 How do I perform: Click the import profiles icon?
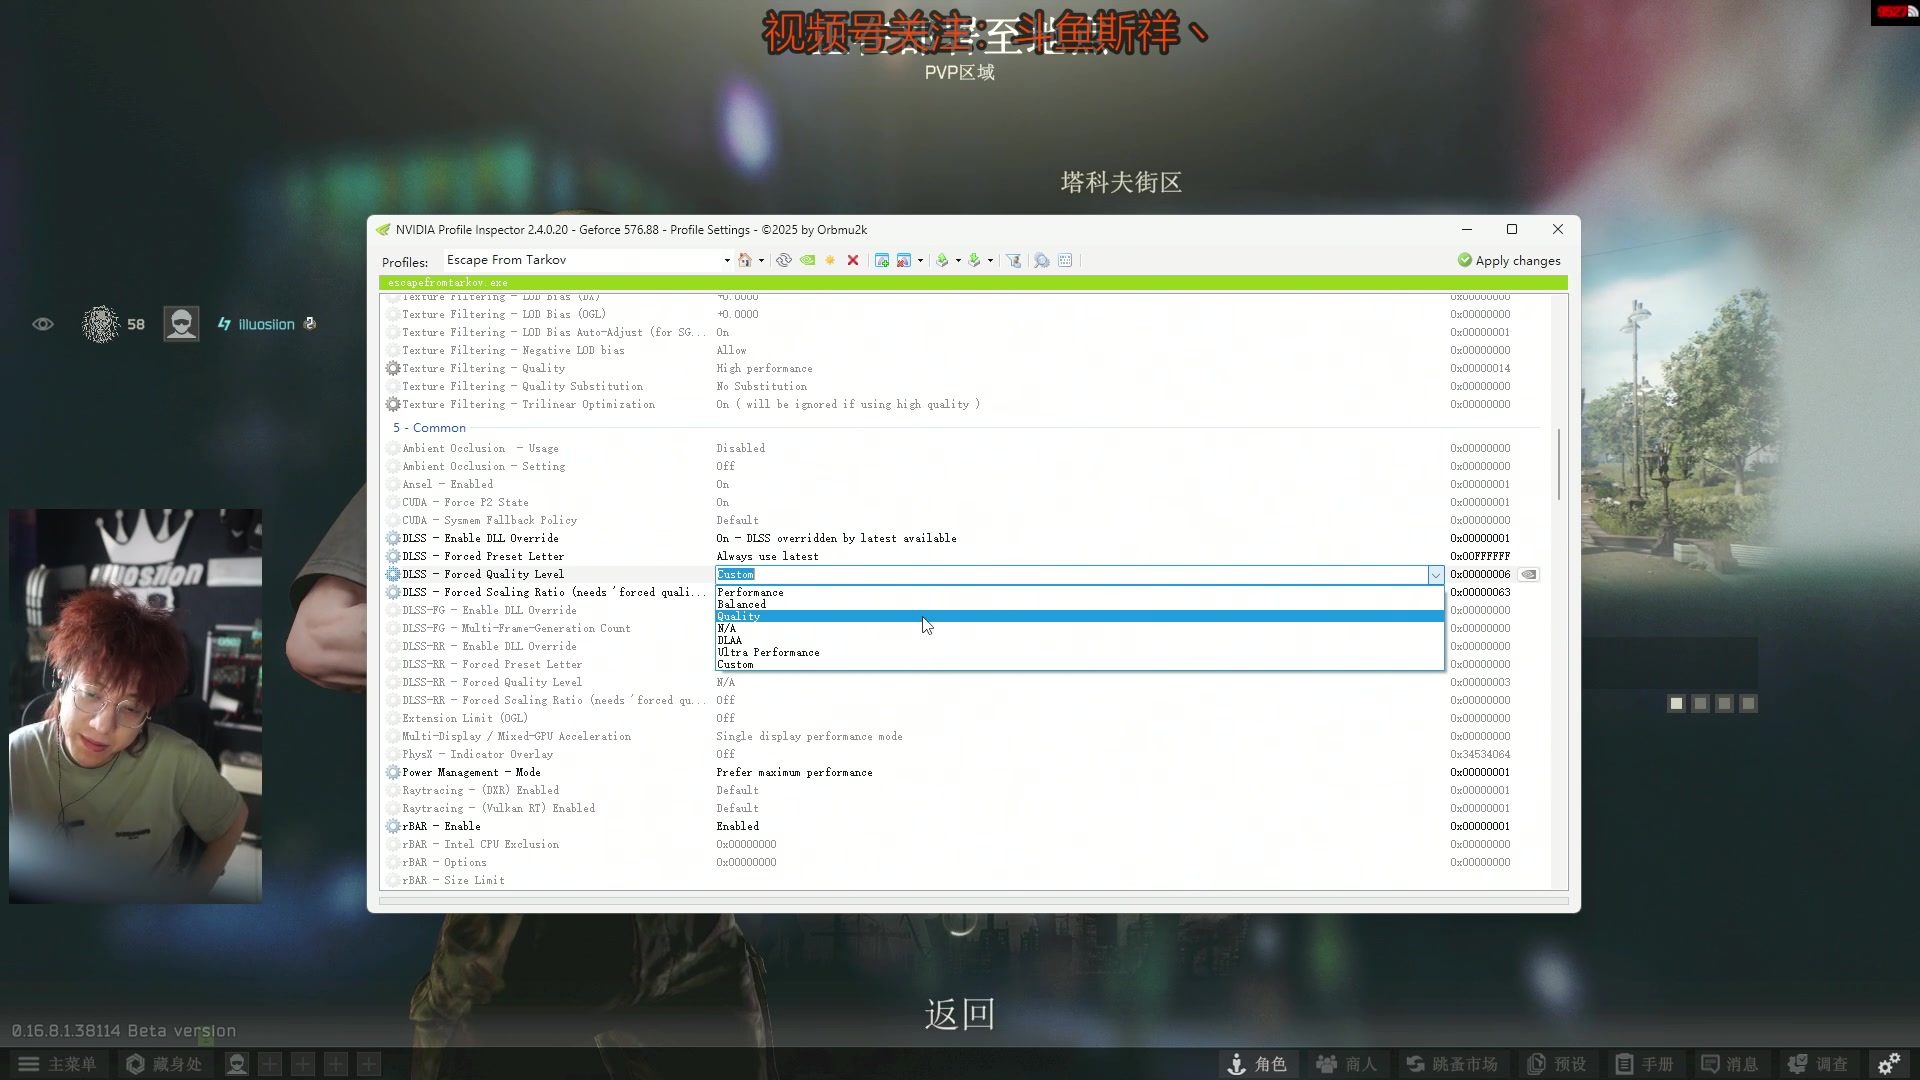click(x=974, y=260)
